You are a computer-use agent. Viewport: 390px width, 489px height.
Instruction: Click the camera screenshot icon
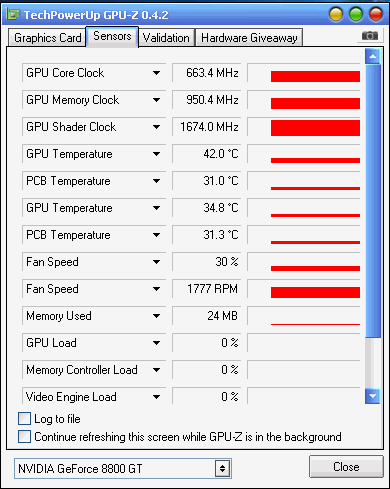370,35
